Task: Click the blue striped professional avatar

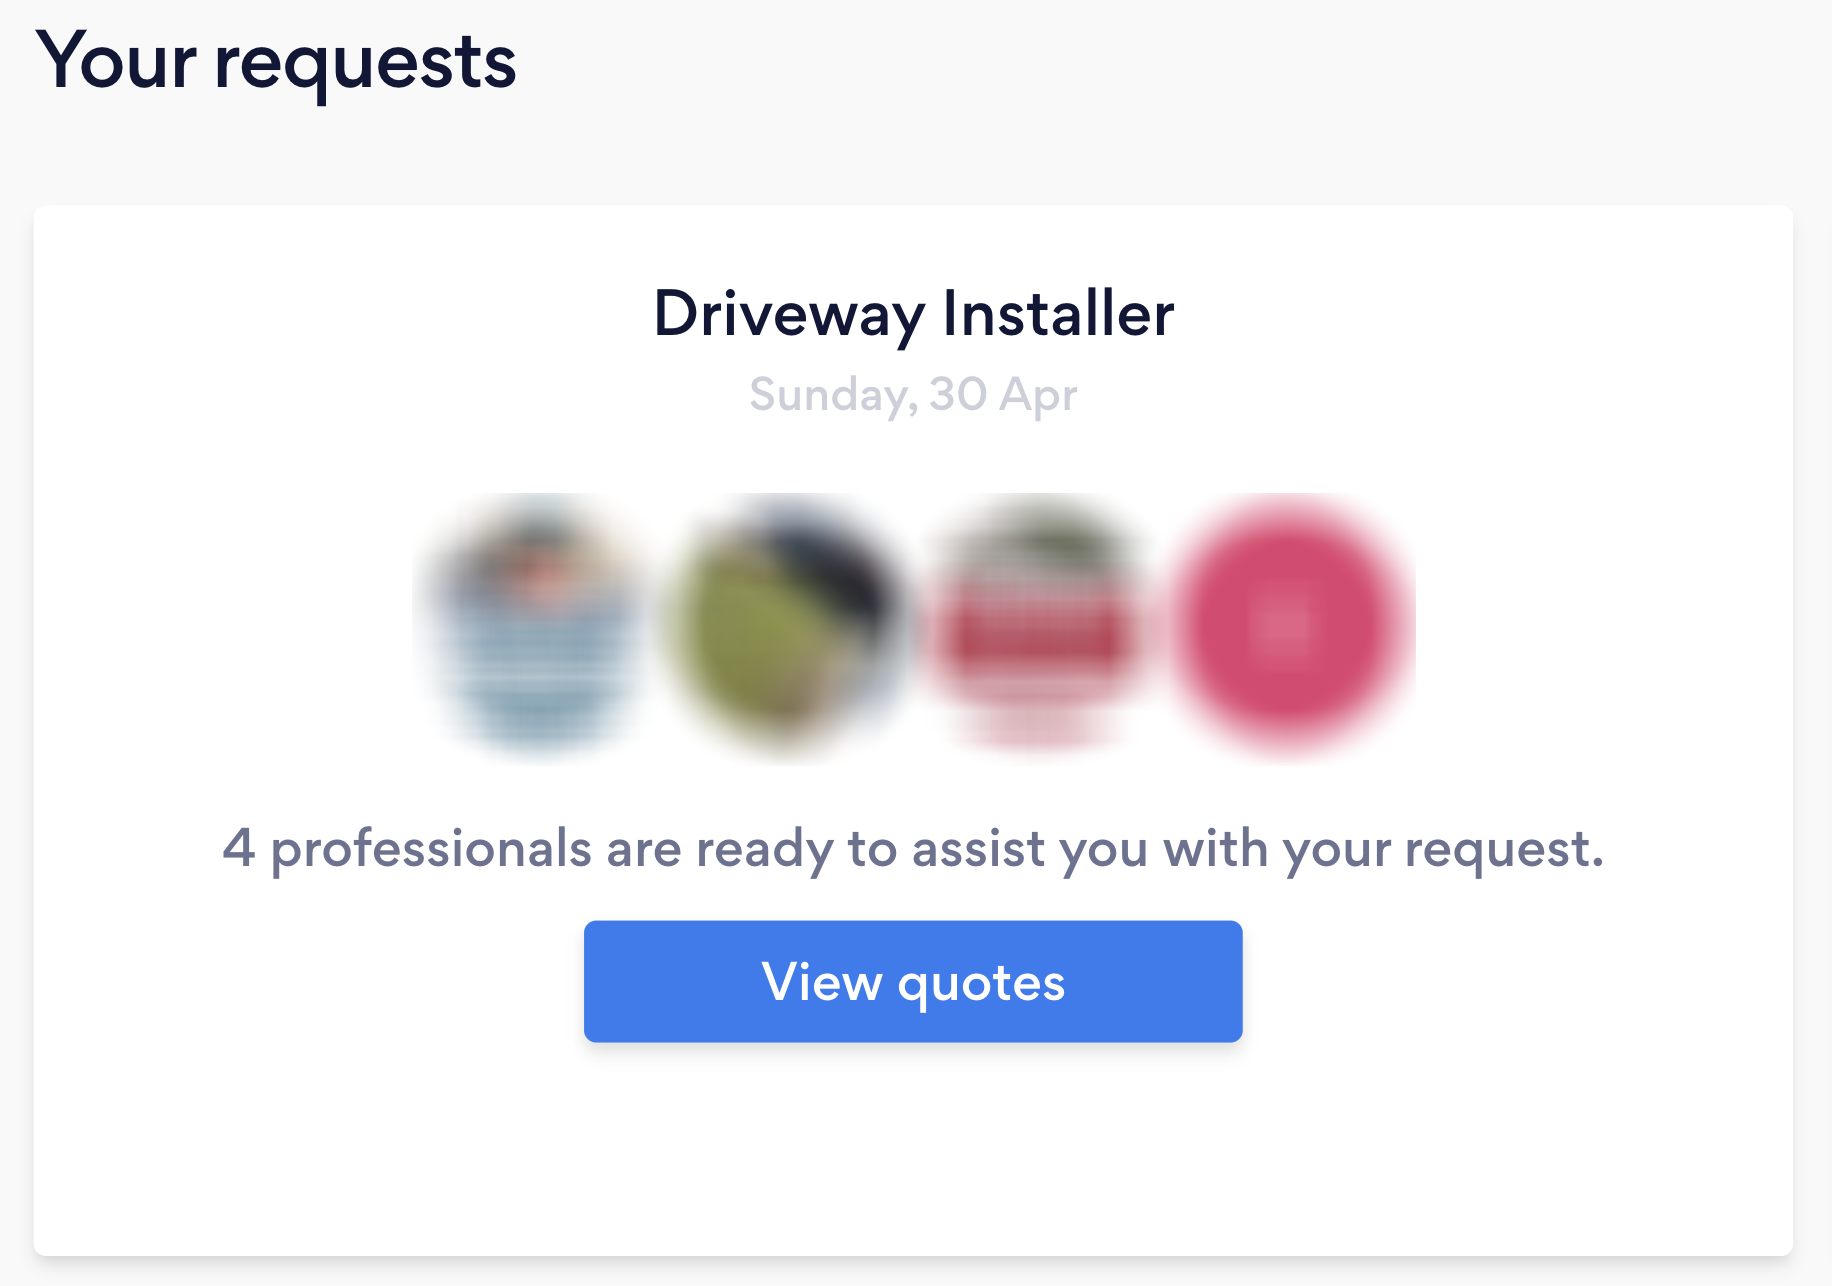Action: pos(538,627)
